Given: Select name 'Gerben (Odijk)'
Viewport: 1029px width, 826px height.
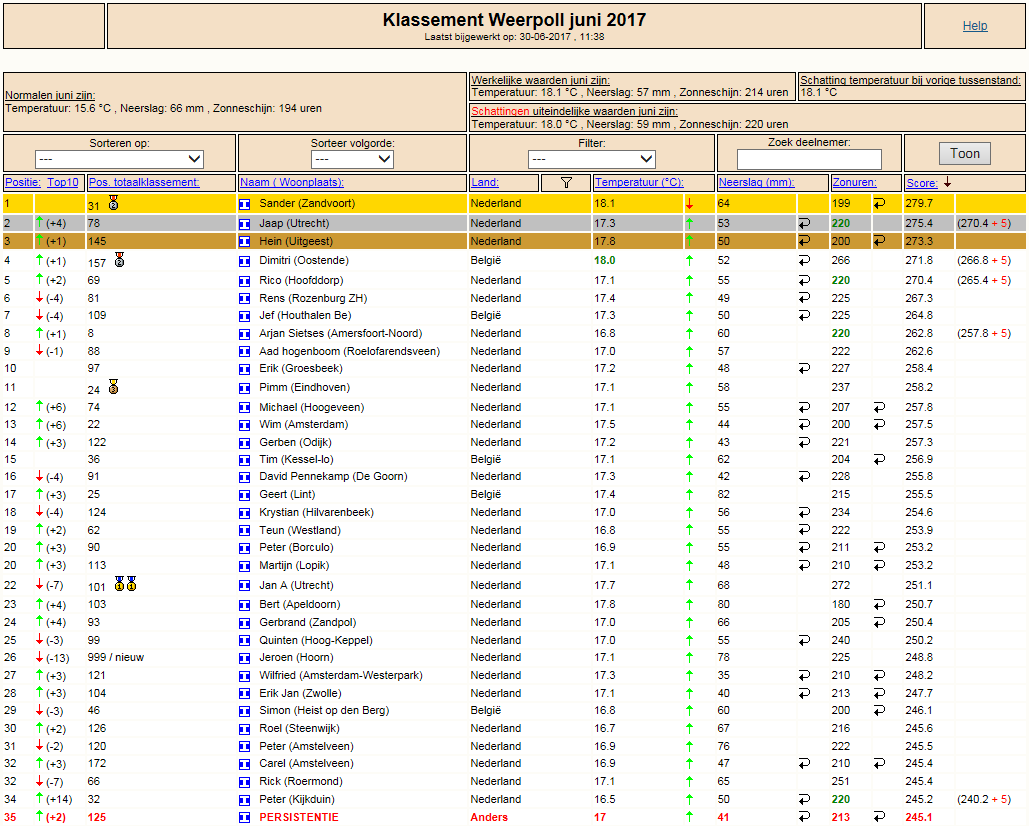Looking at the screenshot, I should [x=295, y=442].
